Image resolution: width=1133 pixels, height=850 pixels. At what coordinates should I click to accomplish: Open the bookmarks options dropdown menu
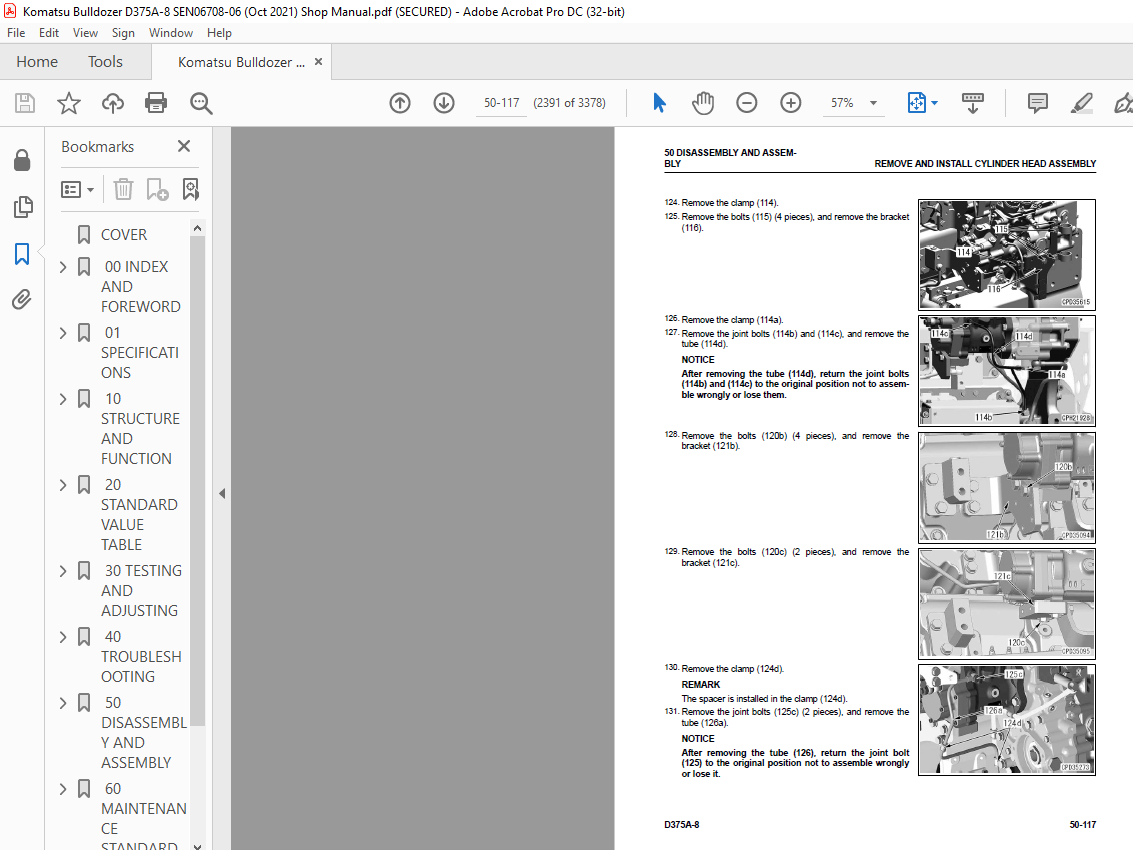click(77, 189)
